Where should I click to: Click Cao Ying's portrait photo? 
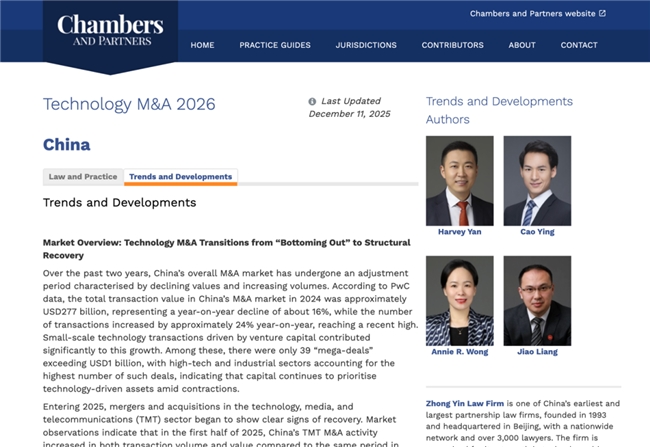click(x=537, y=181)
